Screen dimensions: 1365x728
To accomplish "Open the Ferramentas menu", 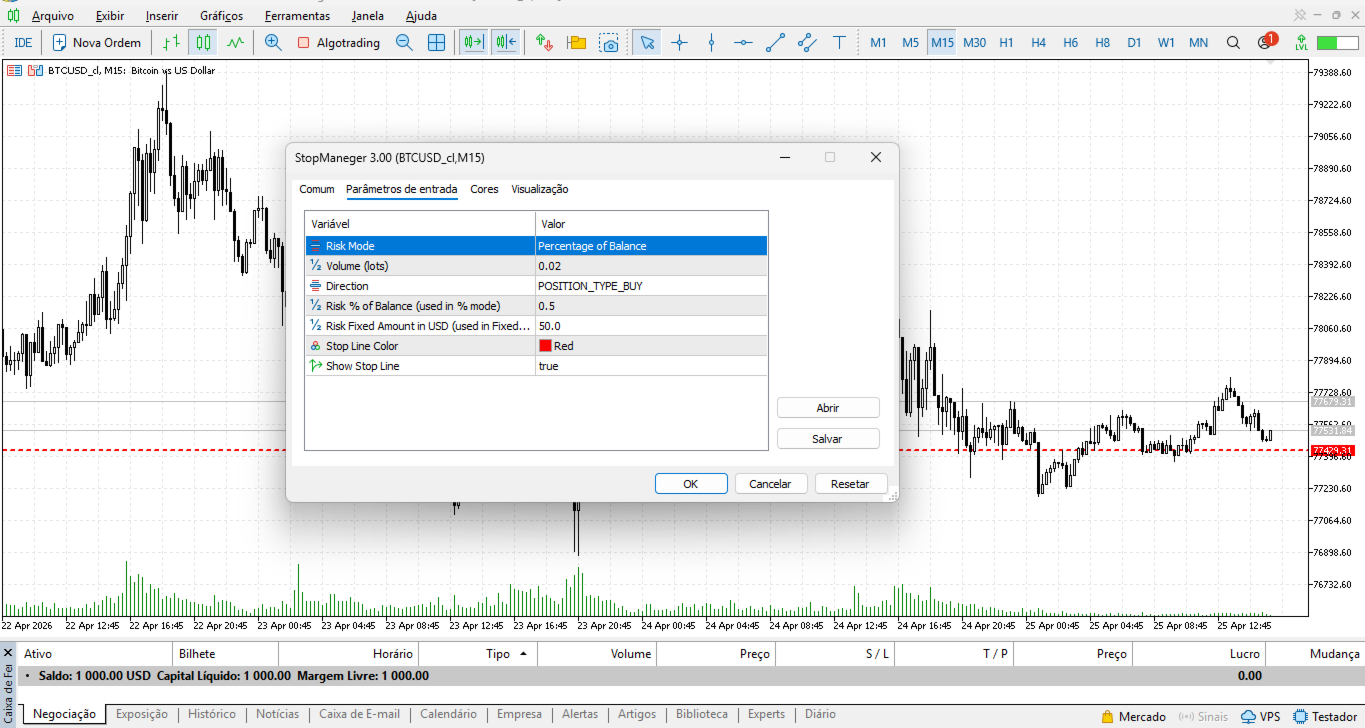I will (x=297, y=16).
